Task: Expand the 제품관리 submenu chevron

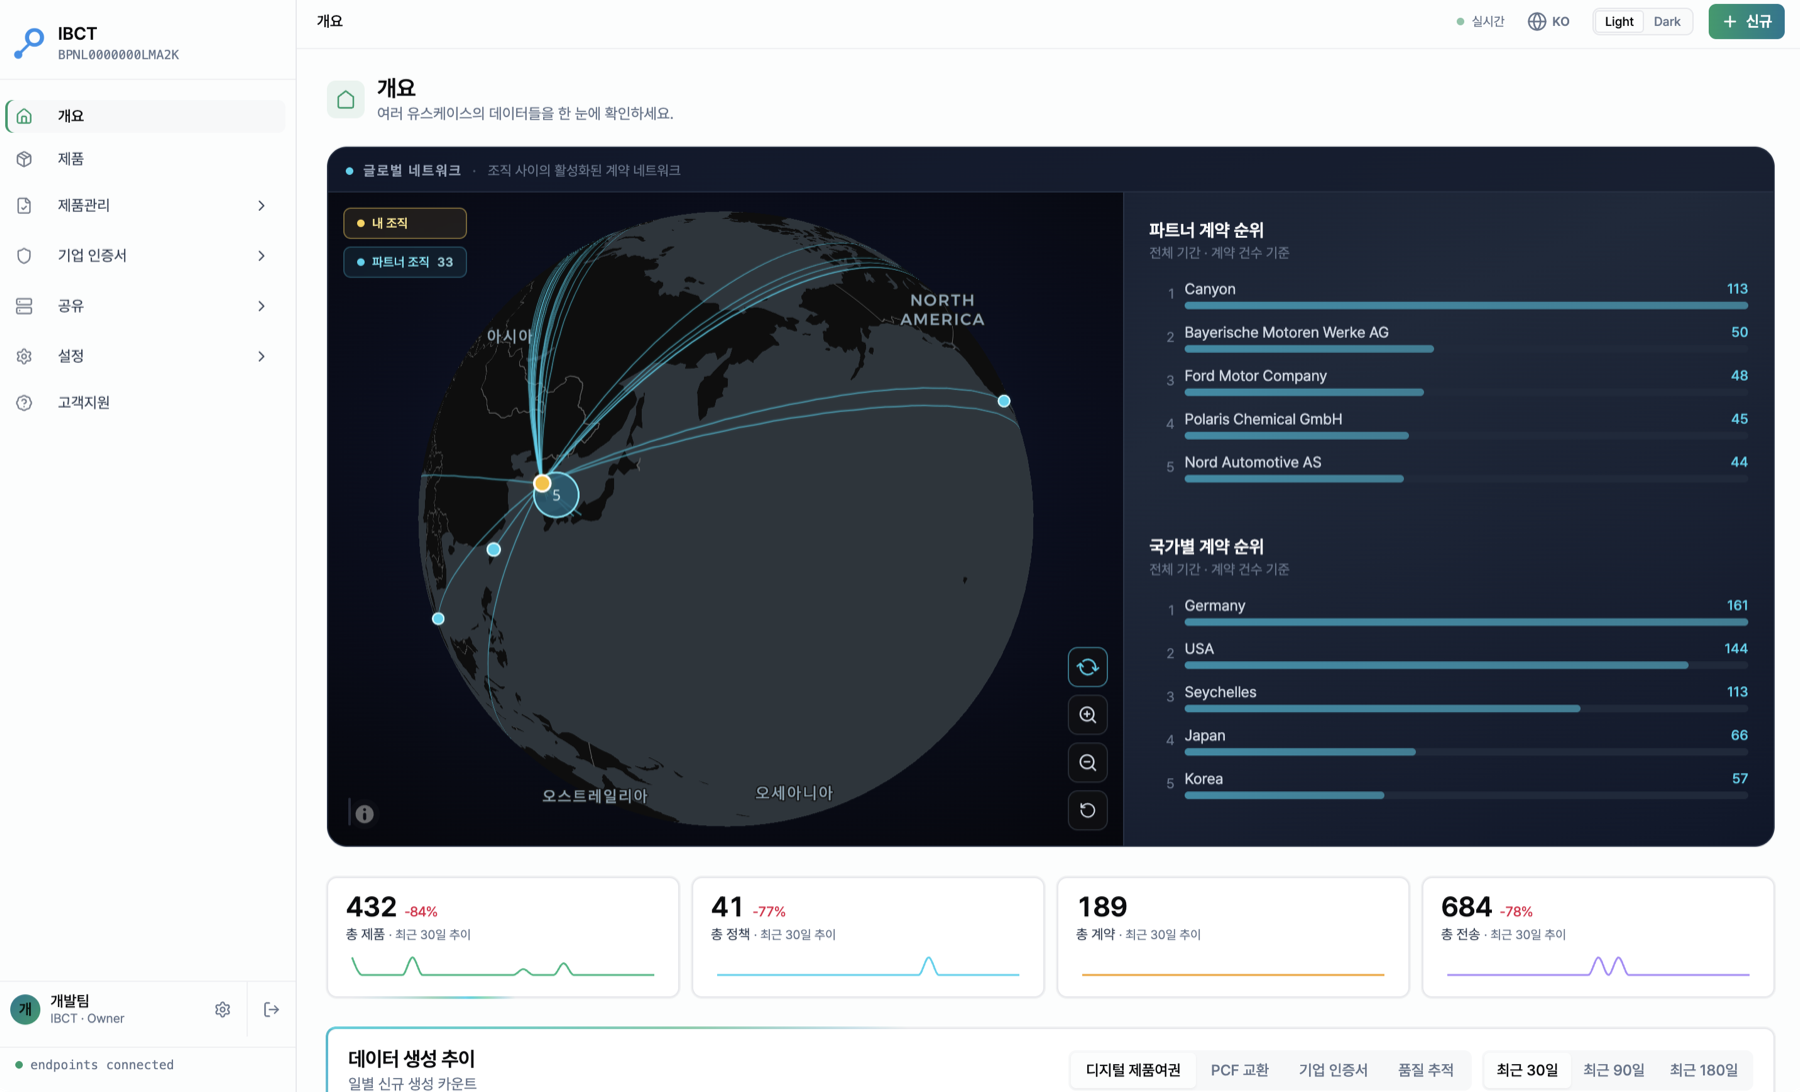Action: pyautogui.click(x=261, y=205)
